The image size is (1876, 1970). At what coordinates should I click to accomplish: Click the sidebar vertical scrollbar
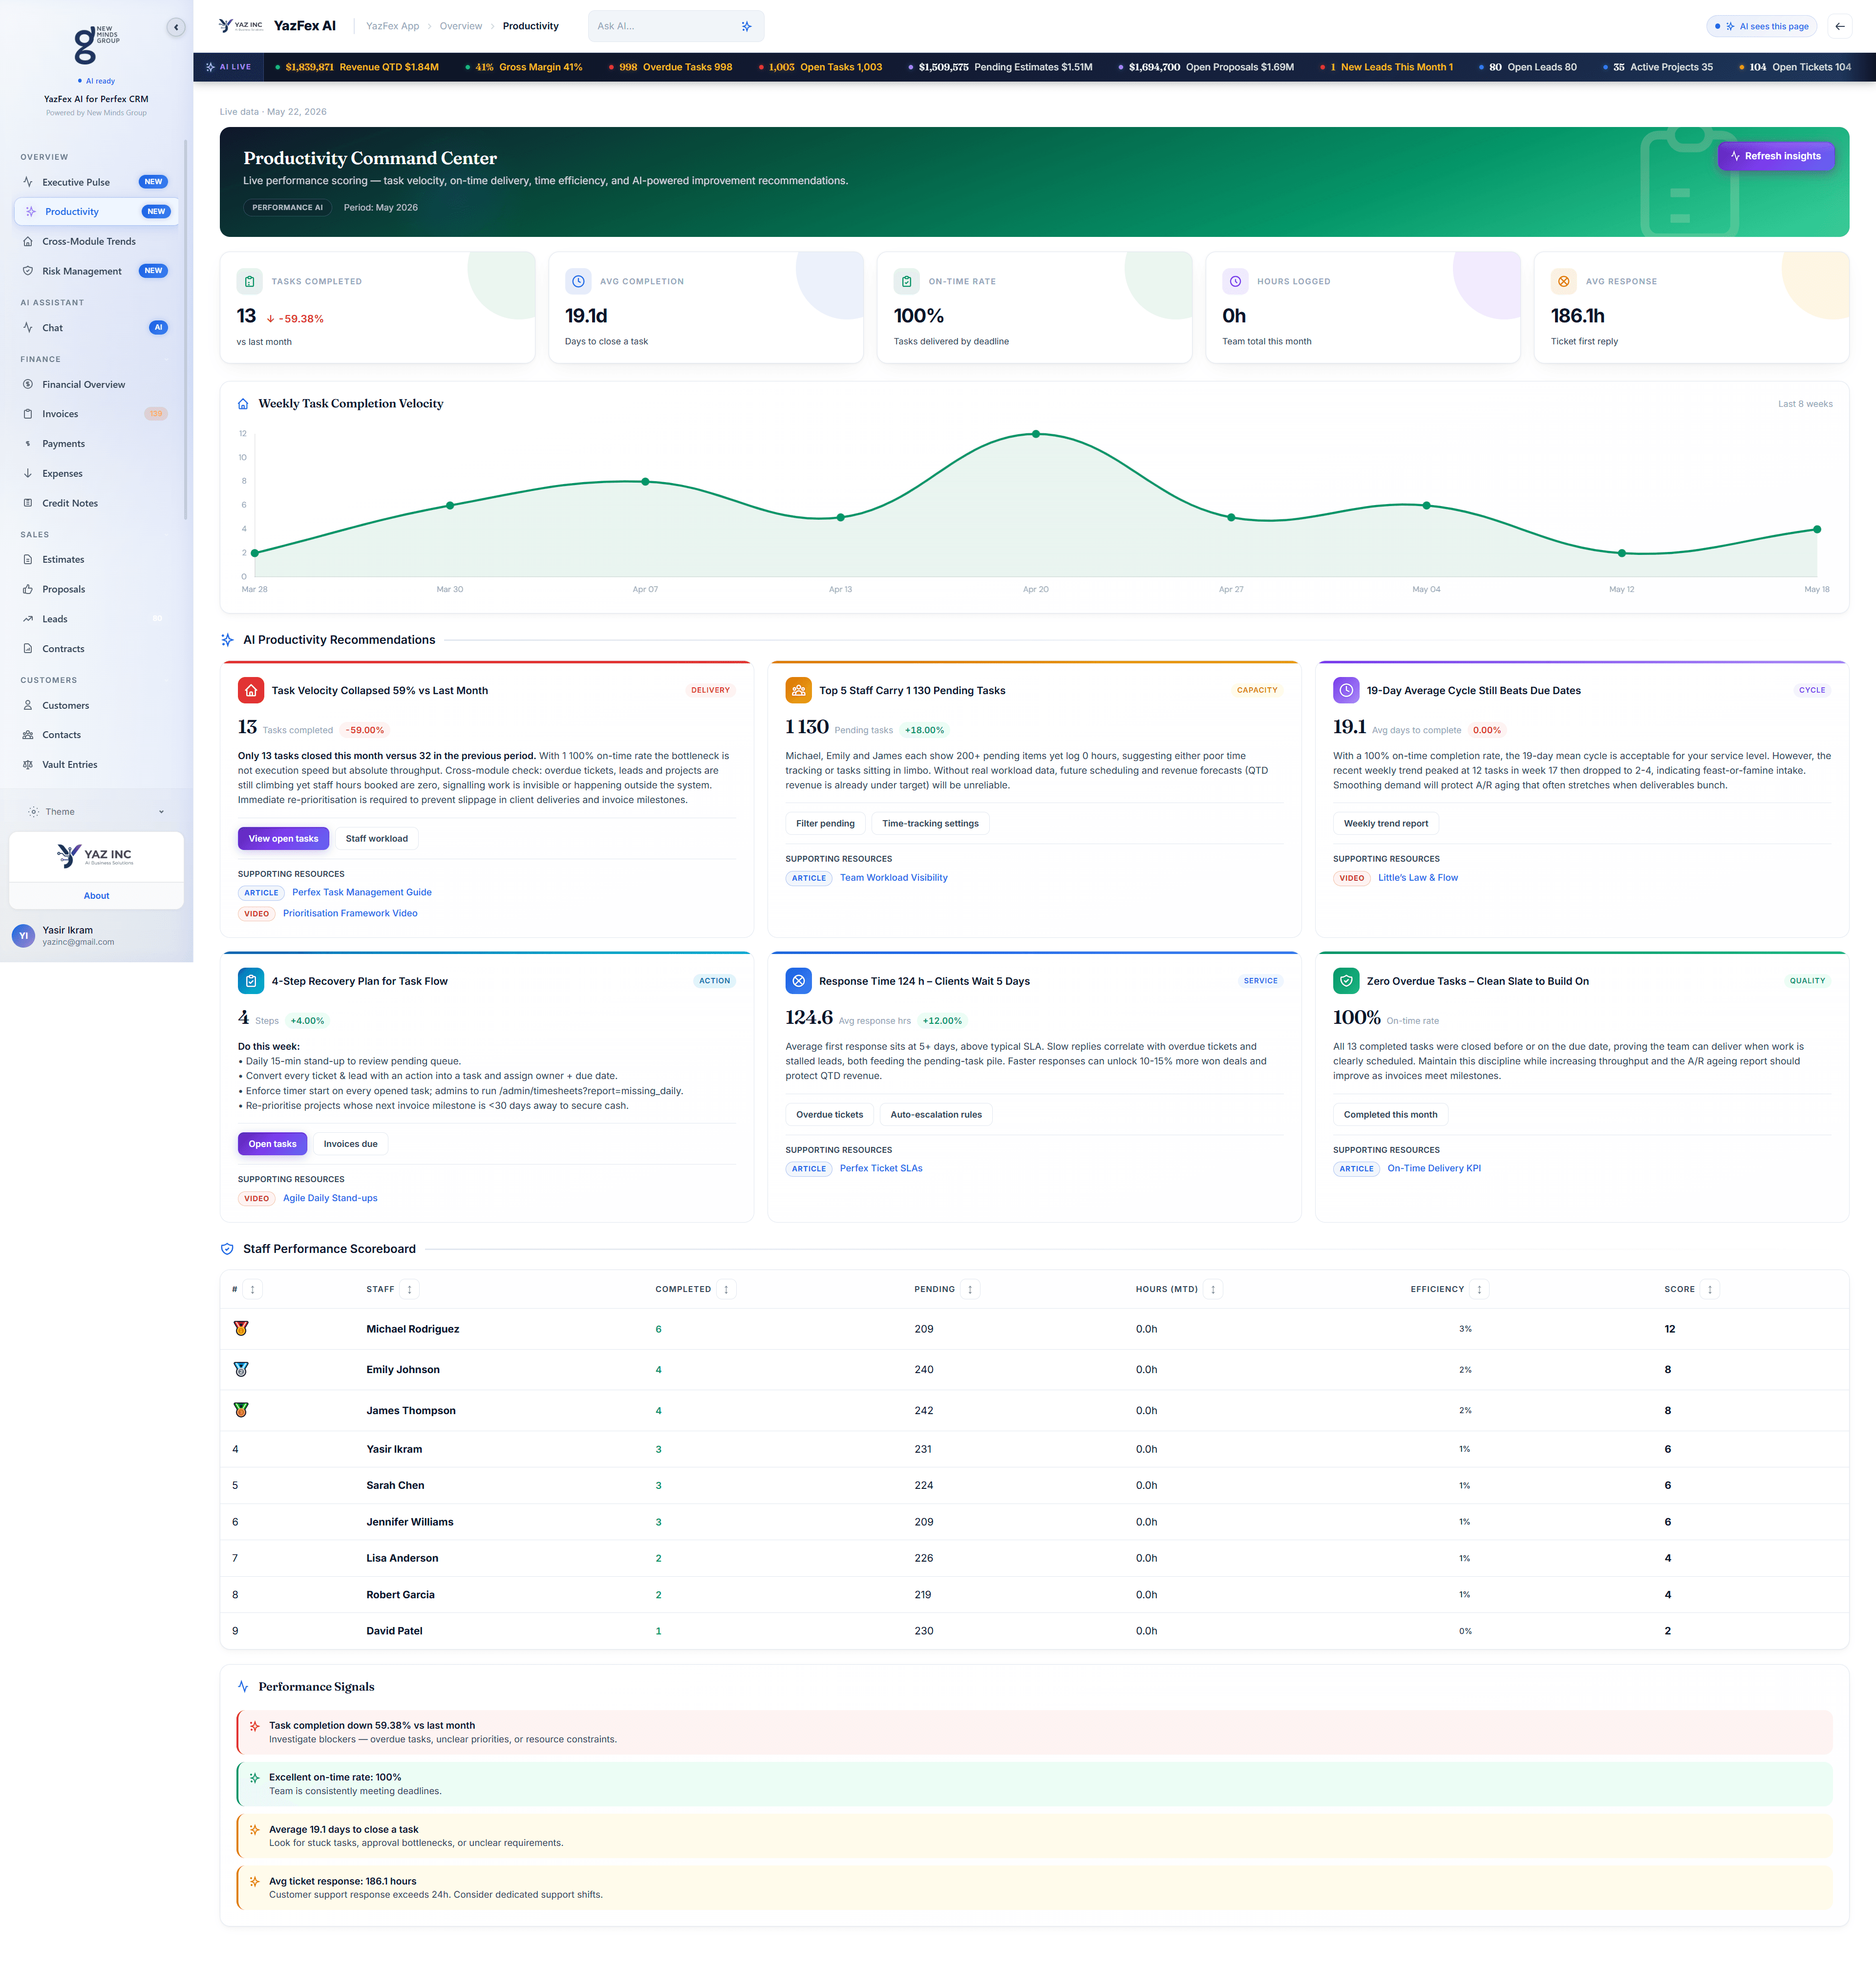186,330
